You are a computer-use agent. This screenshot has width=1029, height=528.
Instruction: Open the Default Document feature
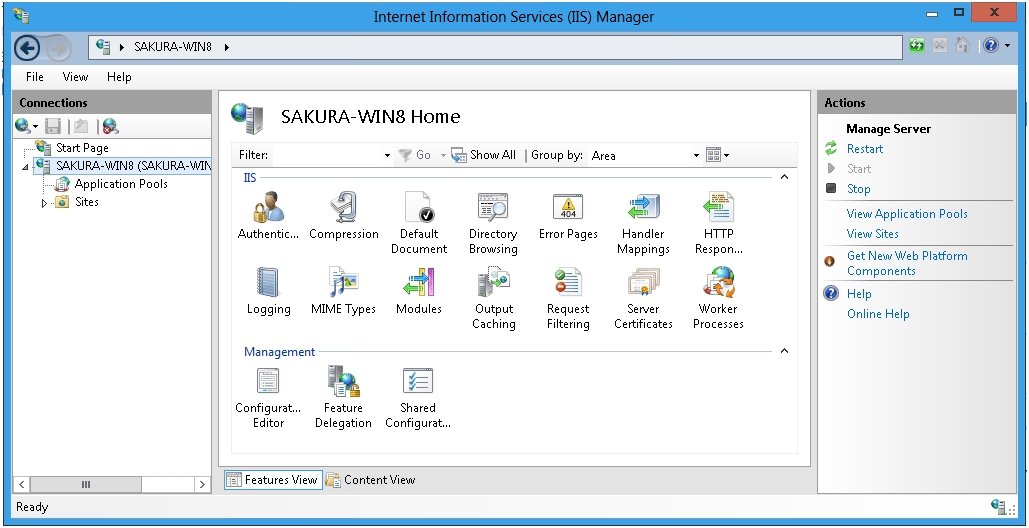click(419, 224)
